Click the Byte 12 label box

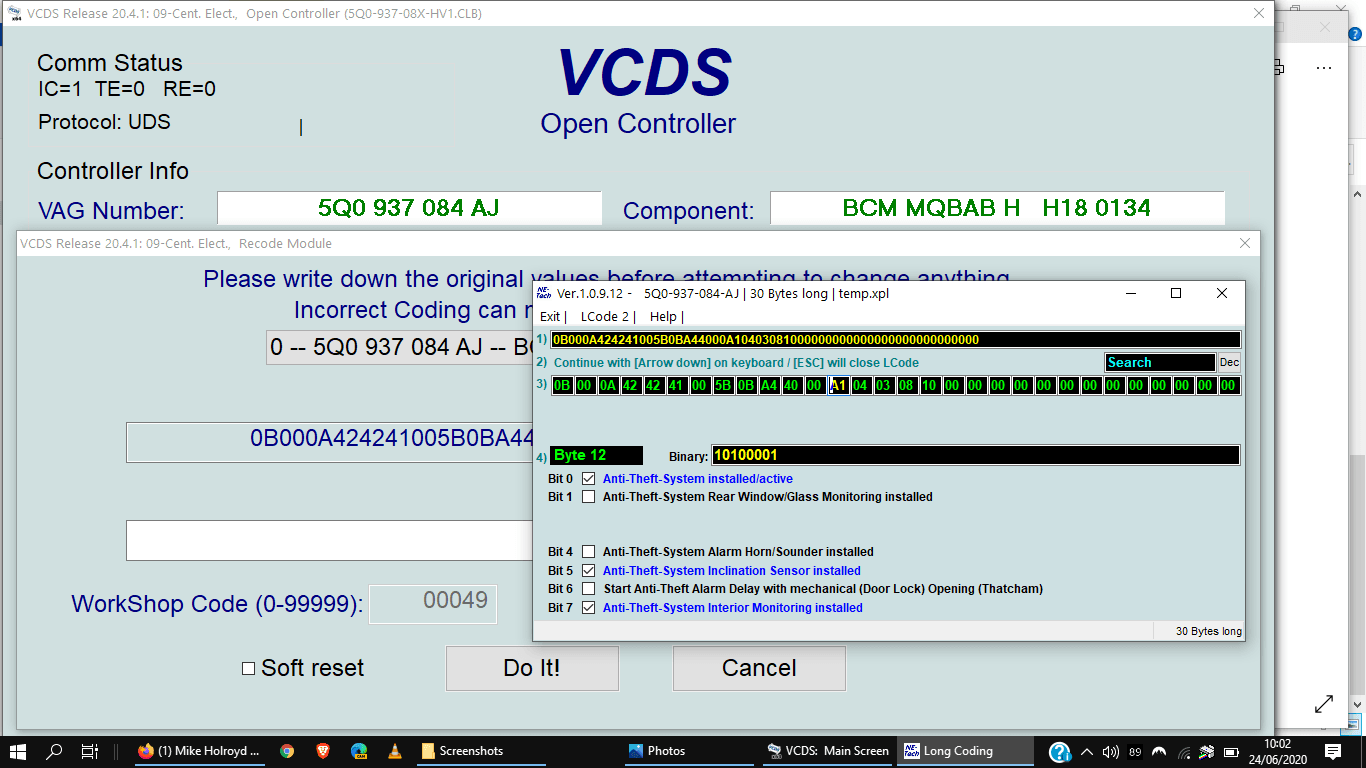point(597,456)
